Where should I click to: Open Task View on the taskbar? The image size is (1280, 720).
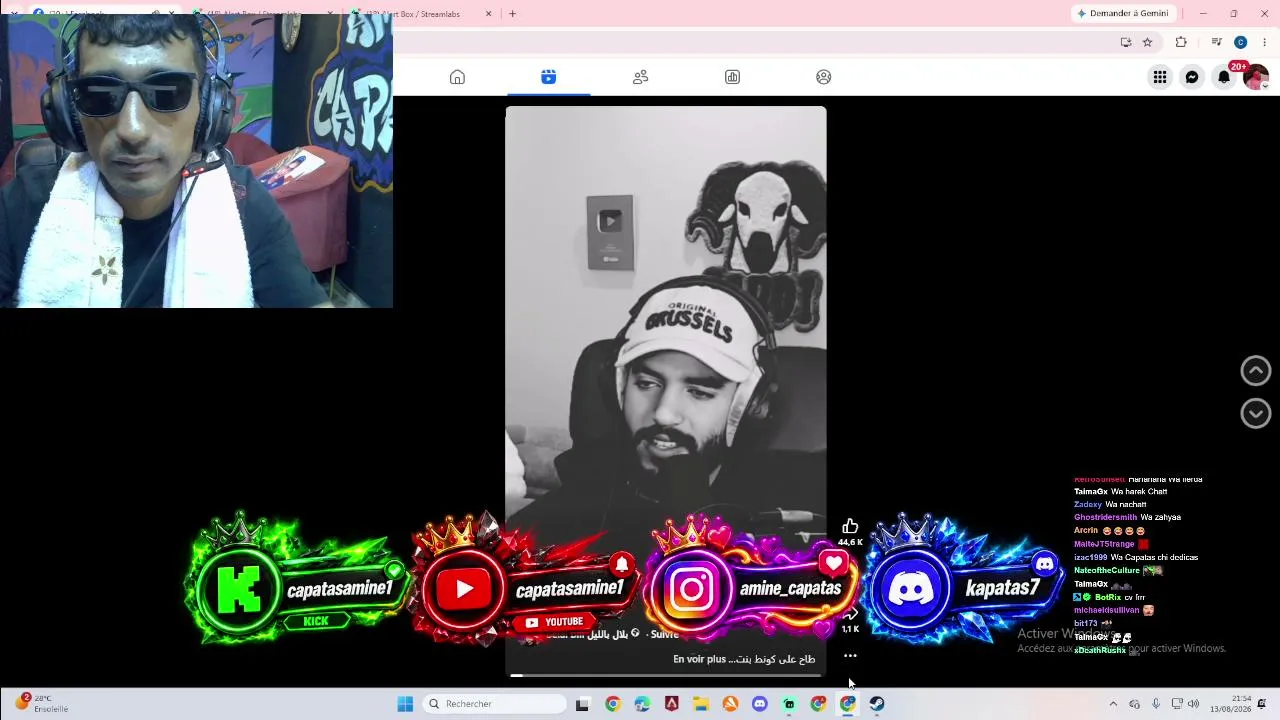pos(582,704)
